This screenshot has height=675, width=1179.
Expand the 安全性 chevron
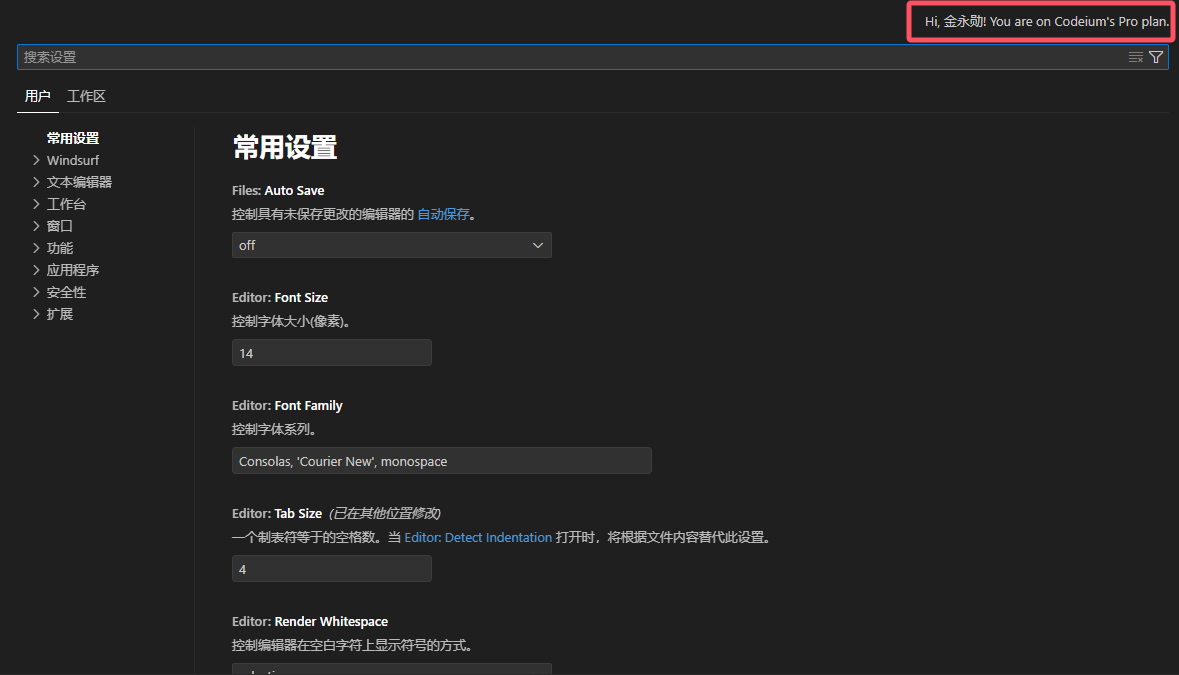36,292
